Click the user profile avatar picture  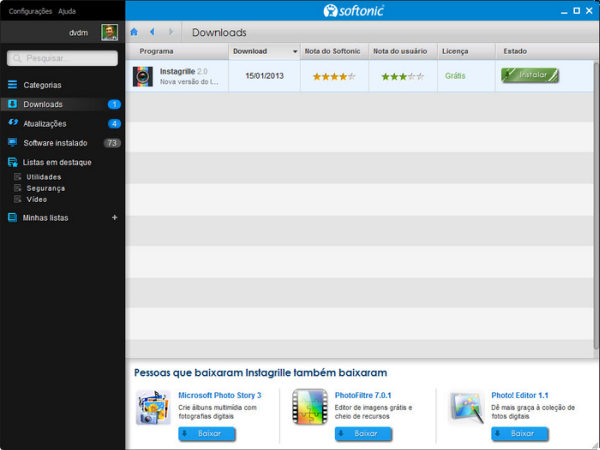pyautogui.click(x=109, y=33)
